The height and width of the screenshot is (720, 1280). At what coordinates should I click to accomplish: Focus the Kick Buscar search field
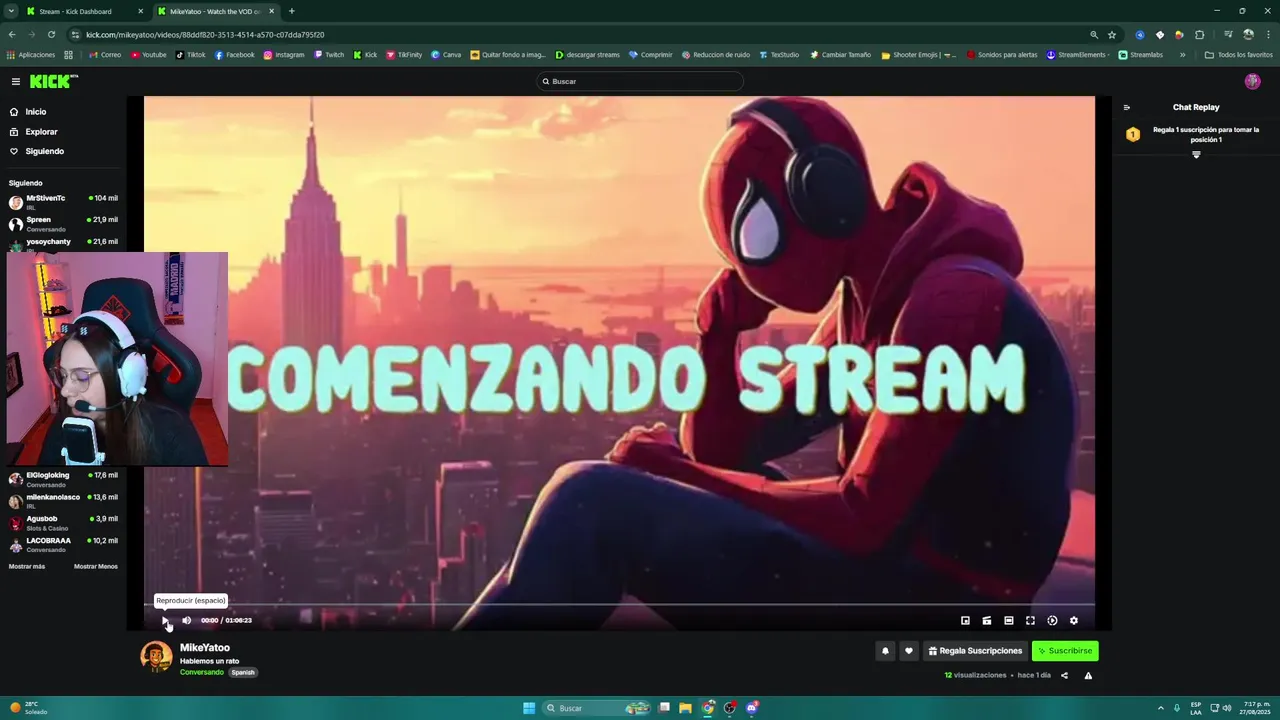click(x=640, y=81)
